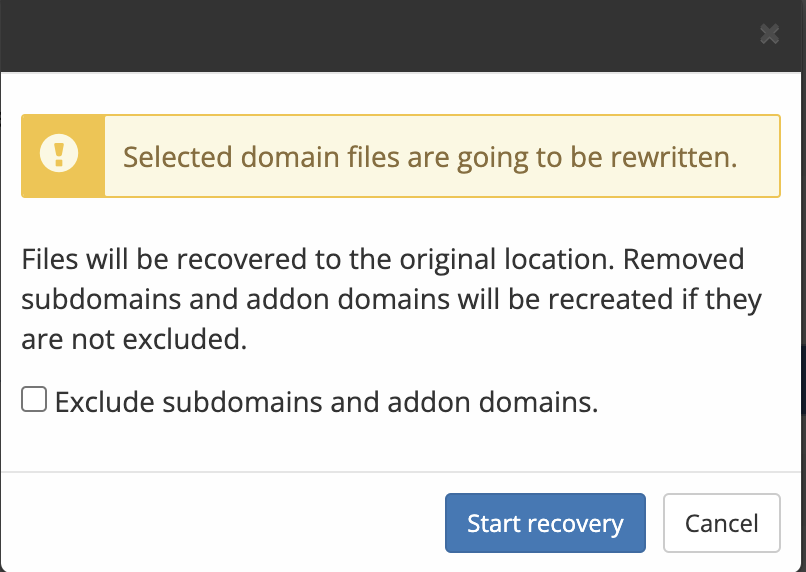Viewport: 806px width, 572px height.
Task: Click the text 'are not excluded.'
Action: point(134,339)
